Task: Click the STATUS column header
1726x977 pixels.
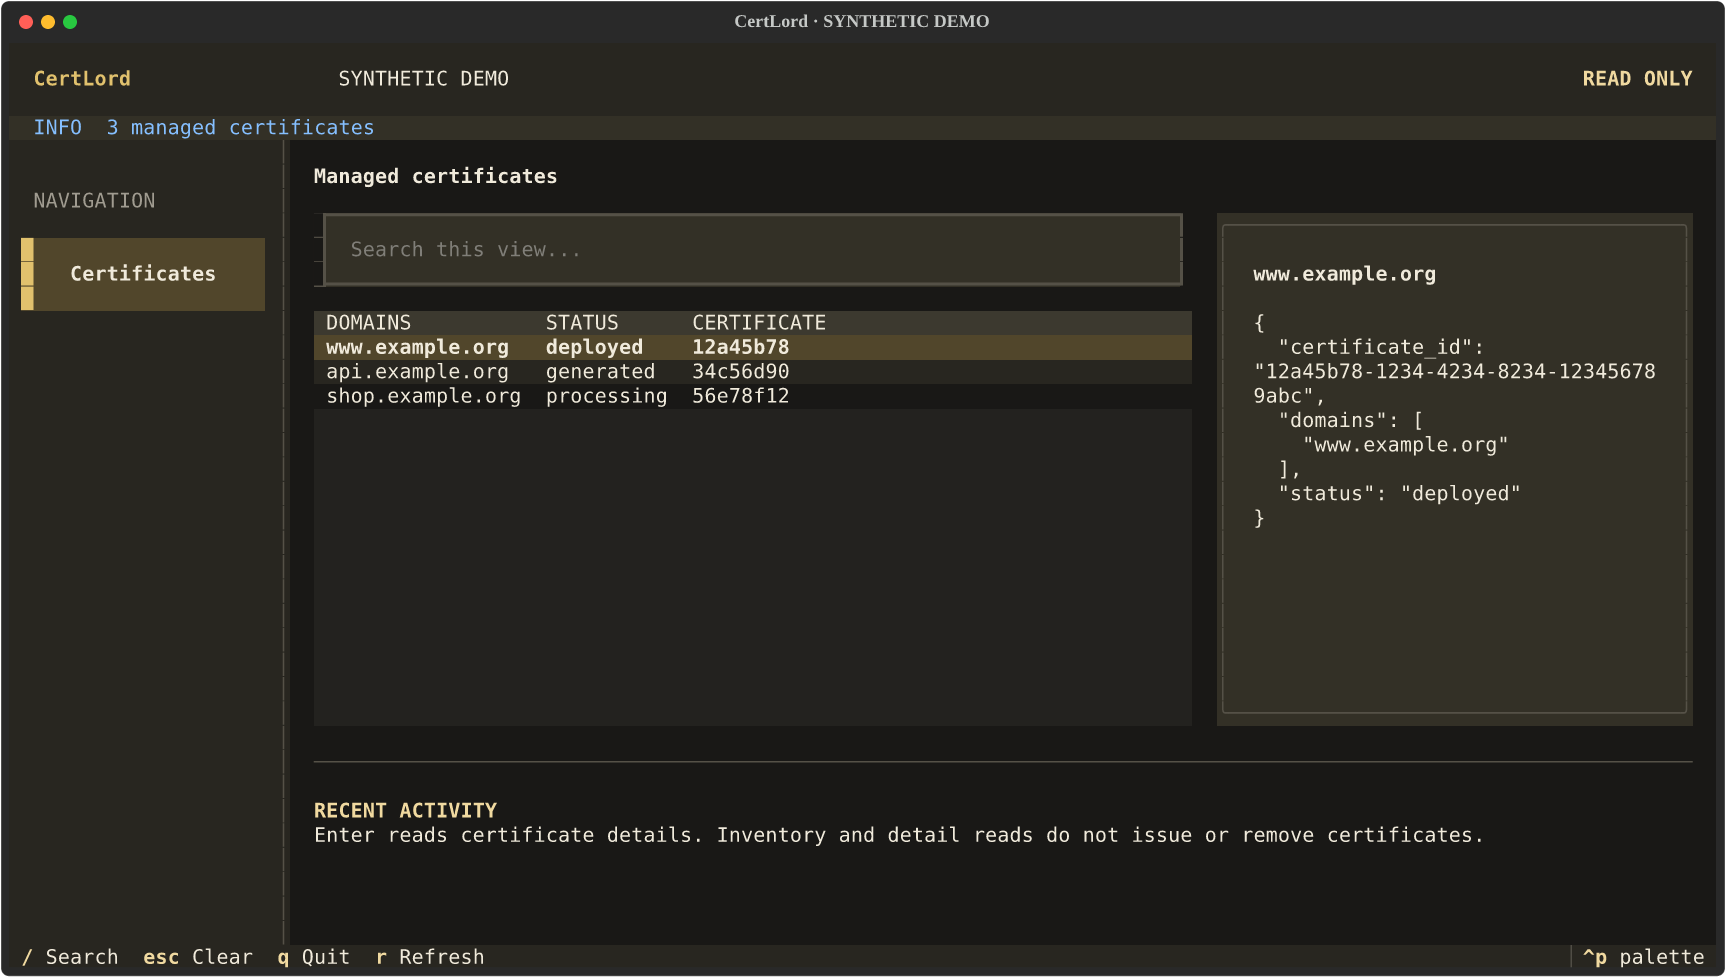Action: 582,323
